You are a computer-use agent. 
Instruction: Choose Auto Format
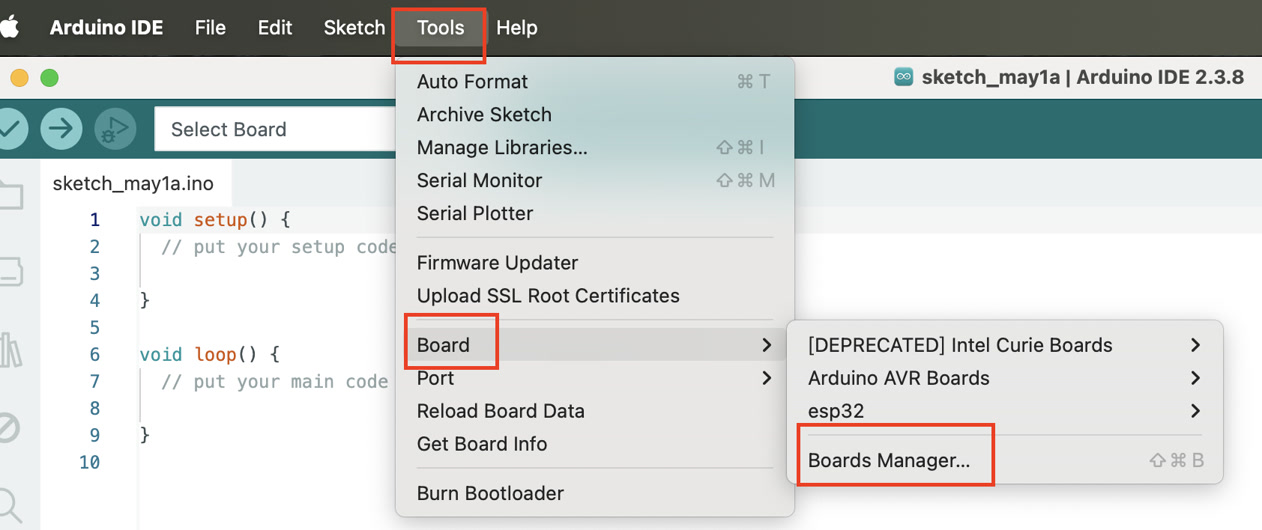point(595,82)
